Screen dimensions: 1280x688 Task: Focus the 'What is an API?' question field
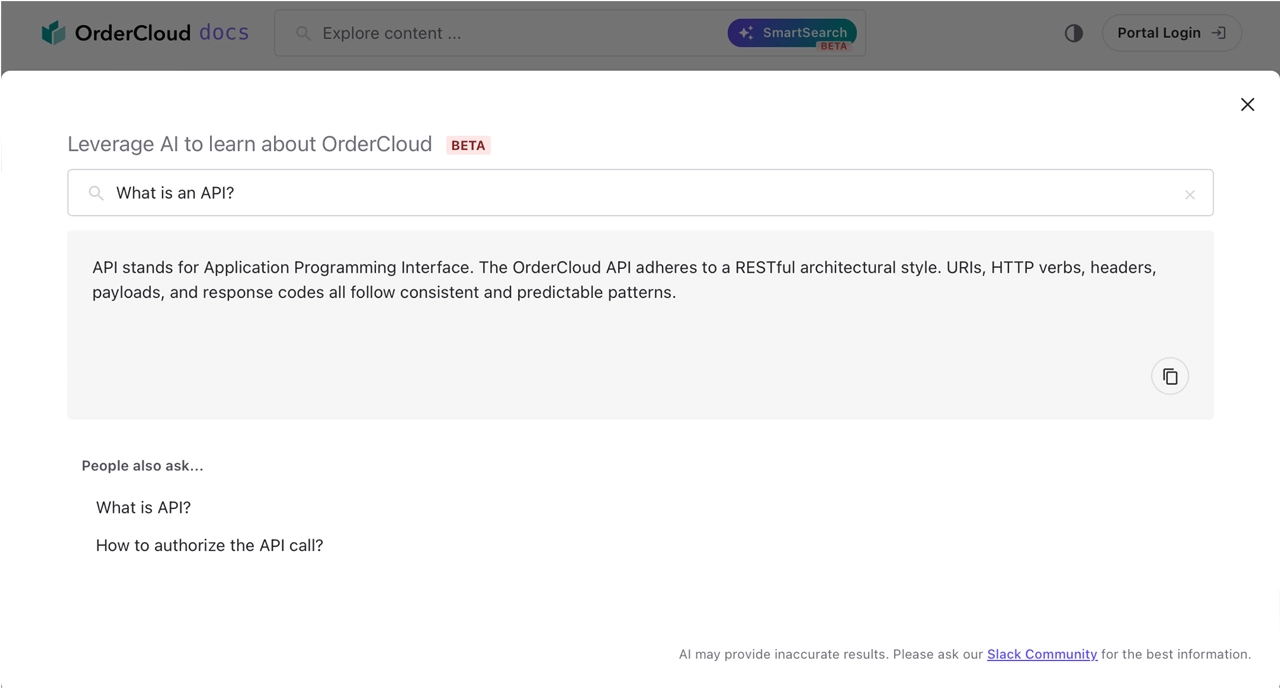(x=640, y=193)
